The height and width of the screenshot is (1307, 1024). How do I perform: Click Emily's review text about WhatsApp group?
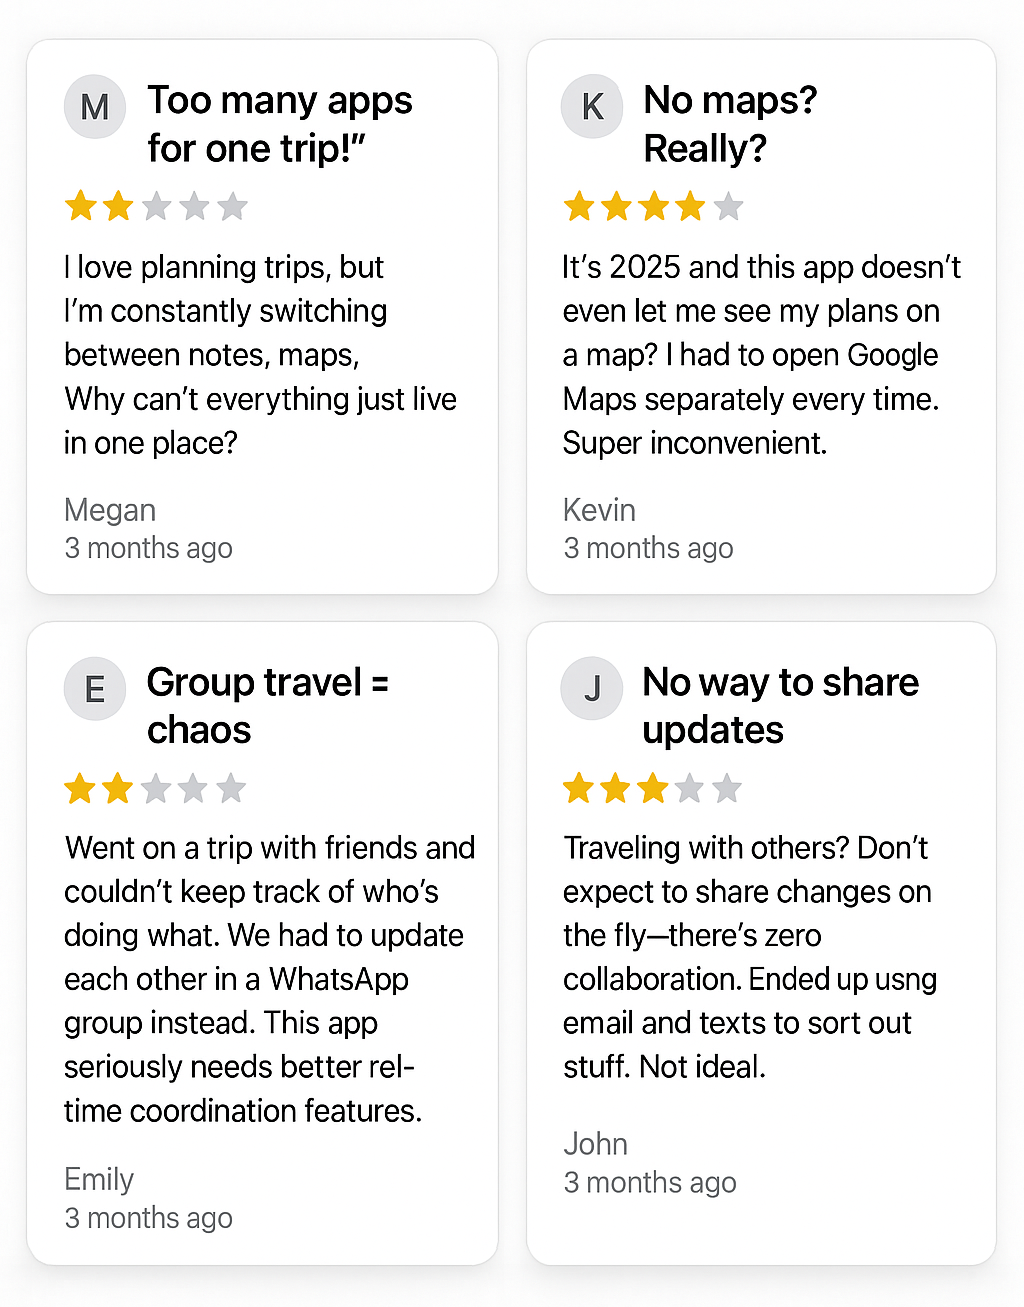[x=269, y=979]
